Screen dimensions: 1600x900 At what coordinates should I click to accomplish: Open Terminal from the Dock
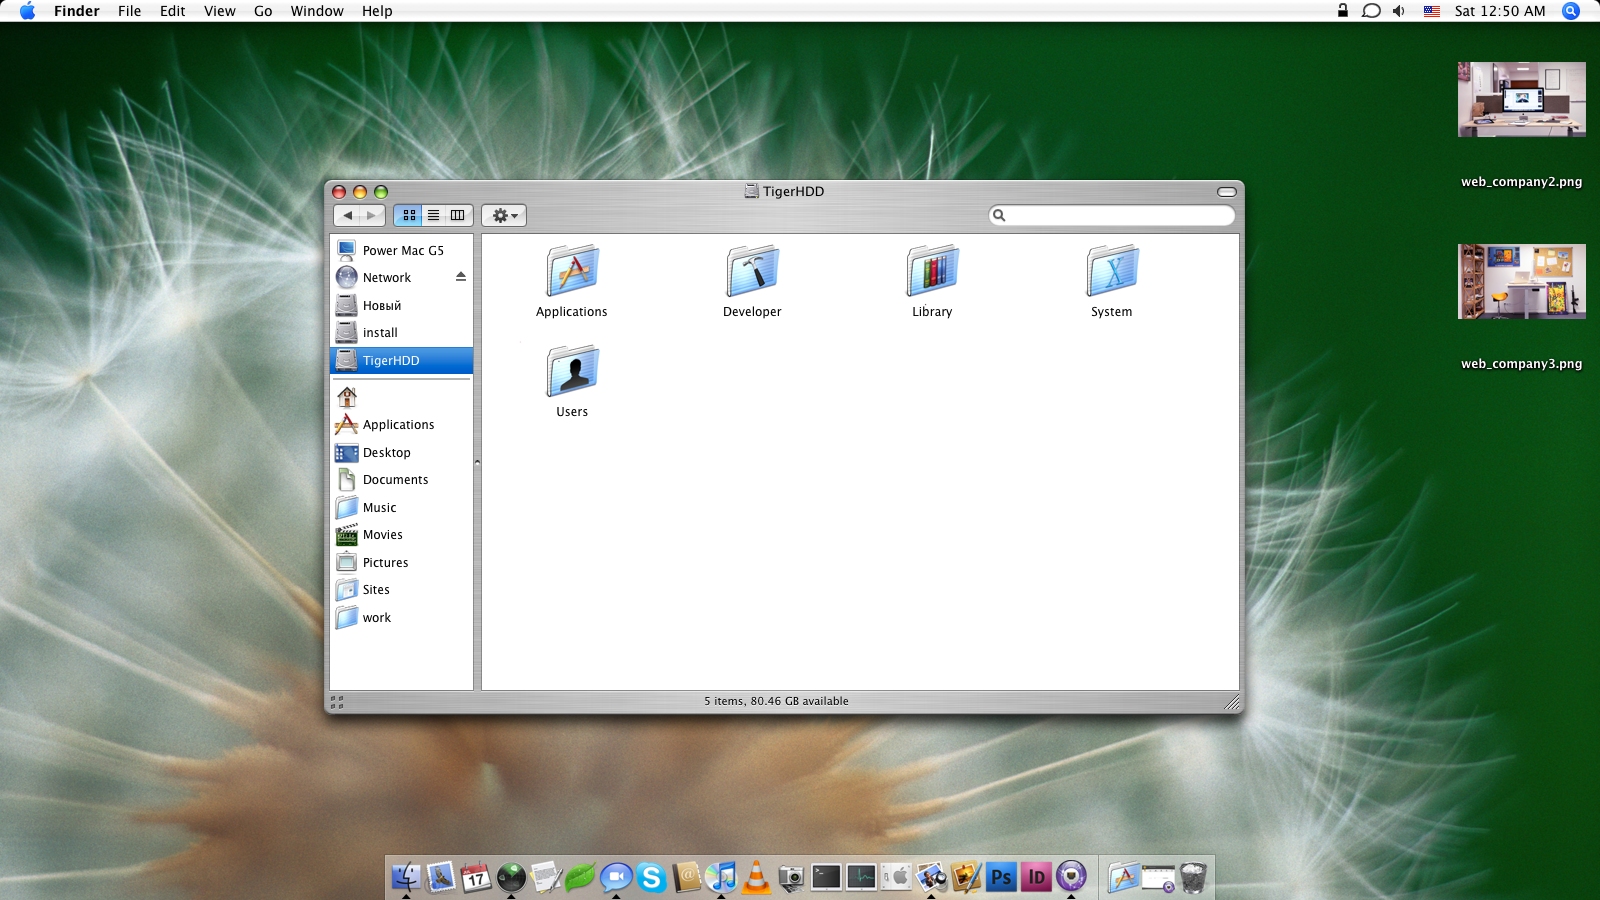pos(826,877)
